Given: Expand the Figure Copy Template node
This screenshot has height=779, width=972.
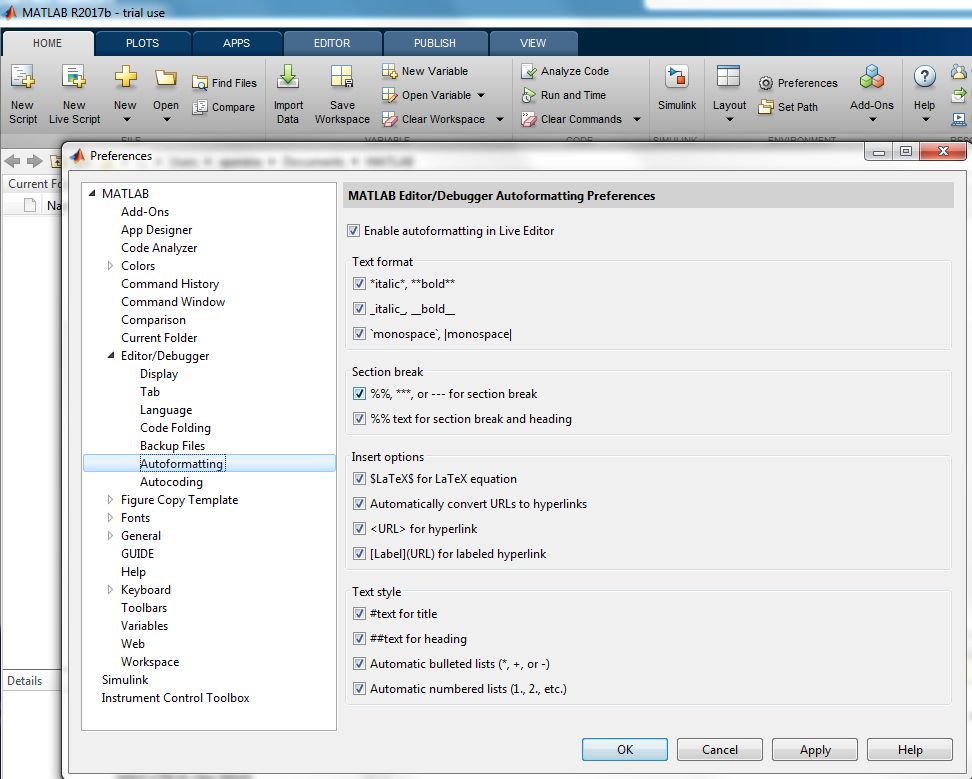Looking at the screenshot, I should click(x=110, y=500).
